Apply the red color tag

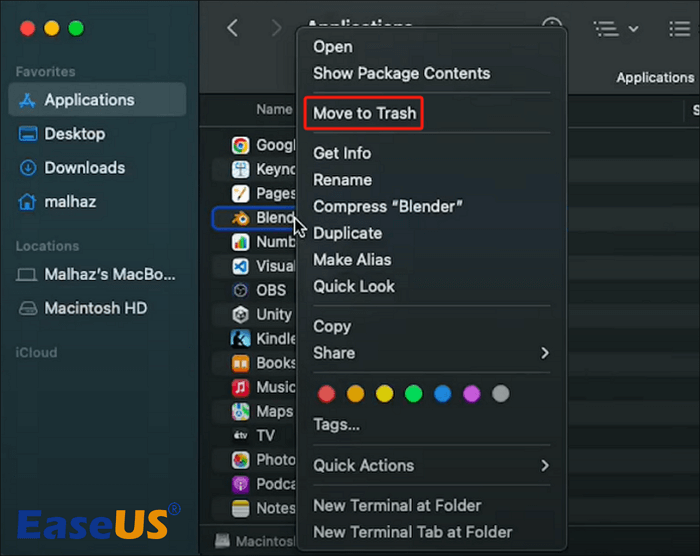326,394
